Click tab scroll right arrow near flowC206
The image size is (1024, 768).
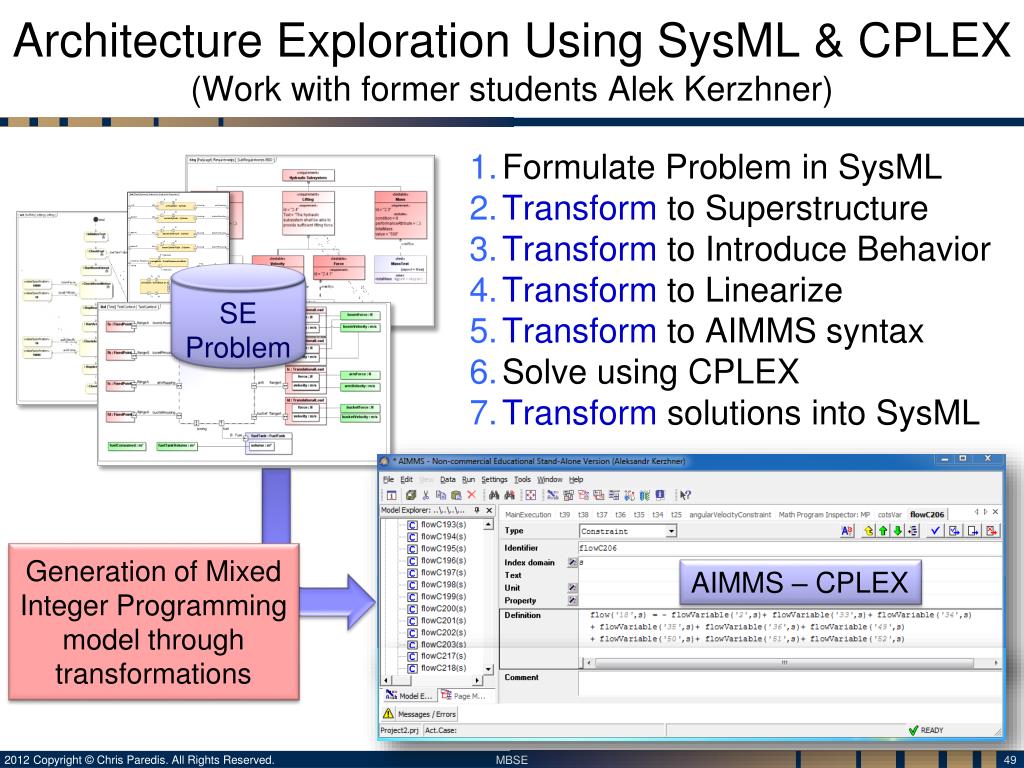coord(985,511)
